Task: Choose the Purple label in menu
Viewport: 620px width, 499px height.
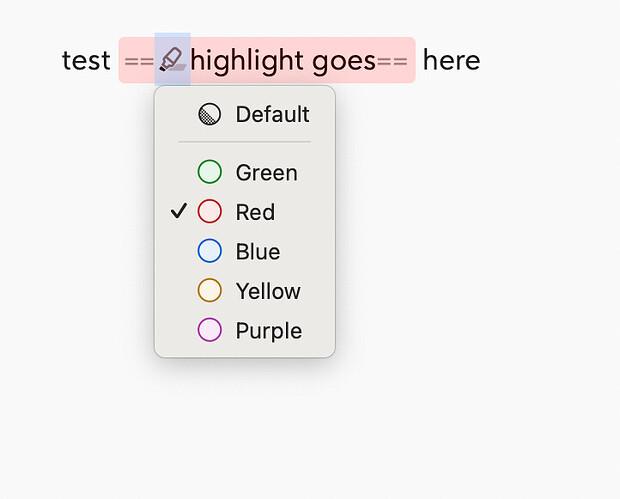Action: click(269, 331)
